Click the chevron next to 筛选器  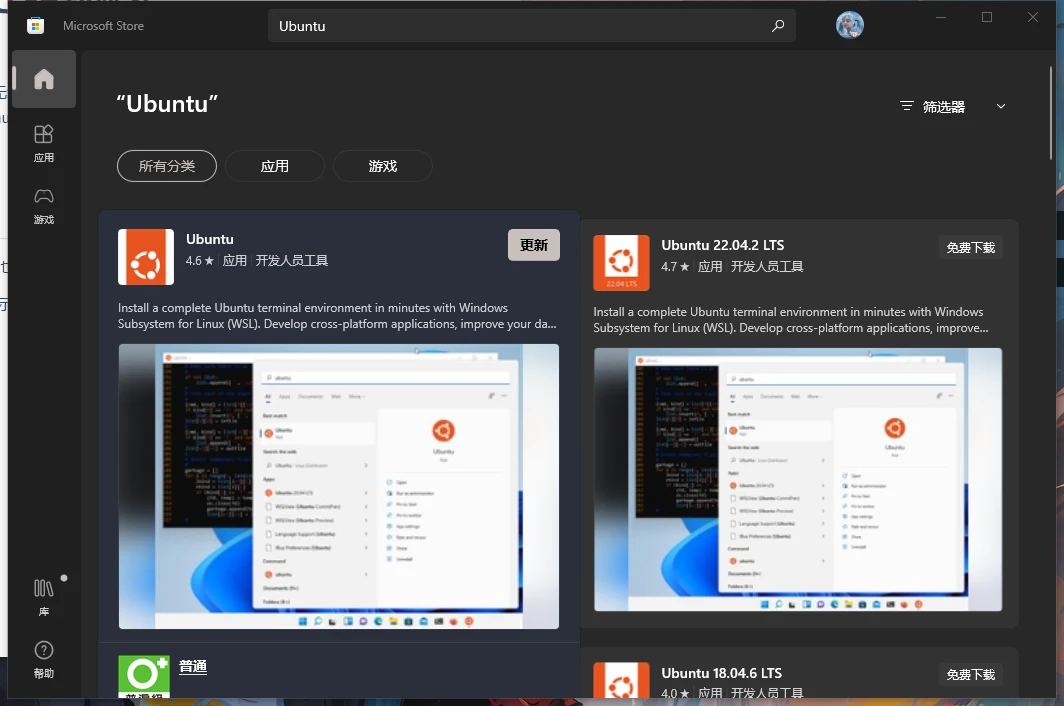1001,106
